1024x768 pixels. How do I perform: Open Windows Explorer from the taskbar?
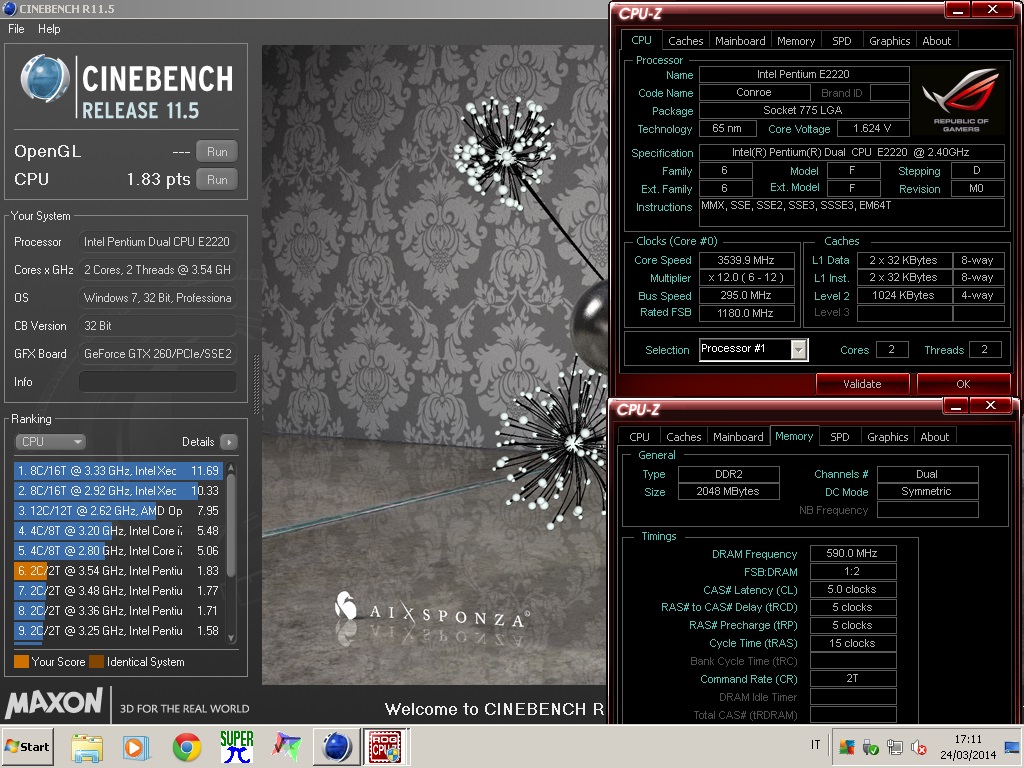tap(87, 747)
